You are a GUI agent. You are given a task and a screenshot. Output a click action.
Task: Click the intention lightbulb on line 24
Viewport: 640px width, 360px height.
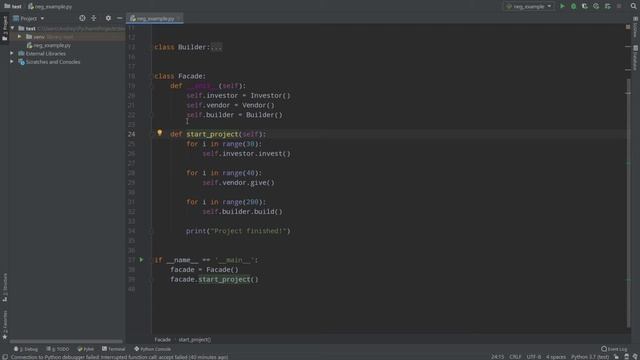(160, 133)
